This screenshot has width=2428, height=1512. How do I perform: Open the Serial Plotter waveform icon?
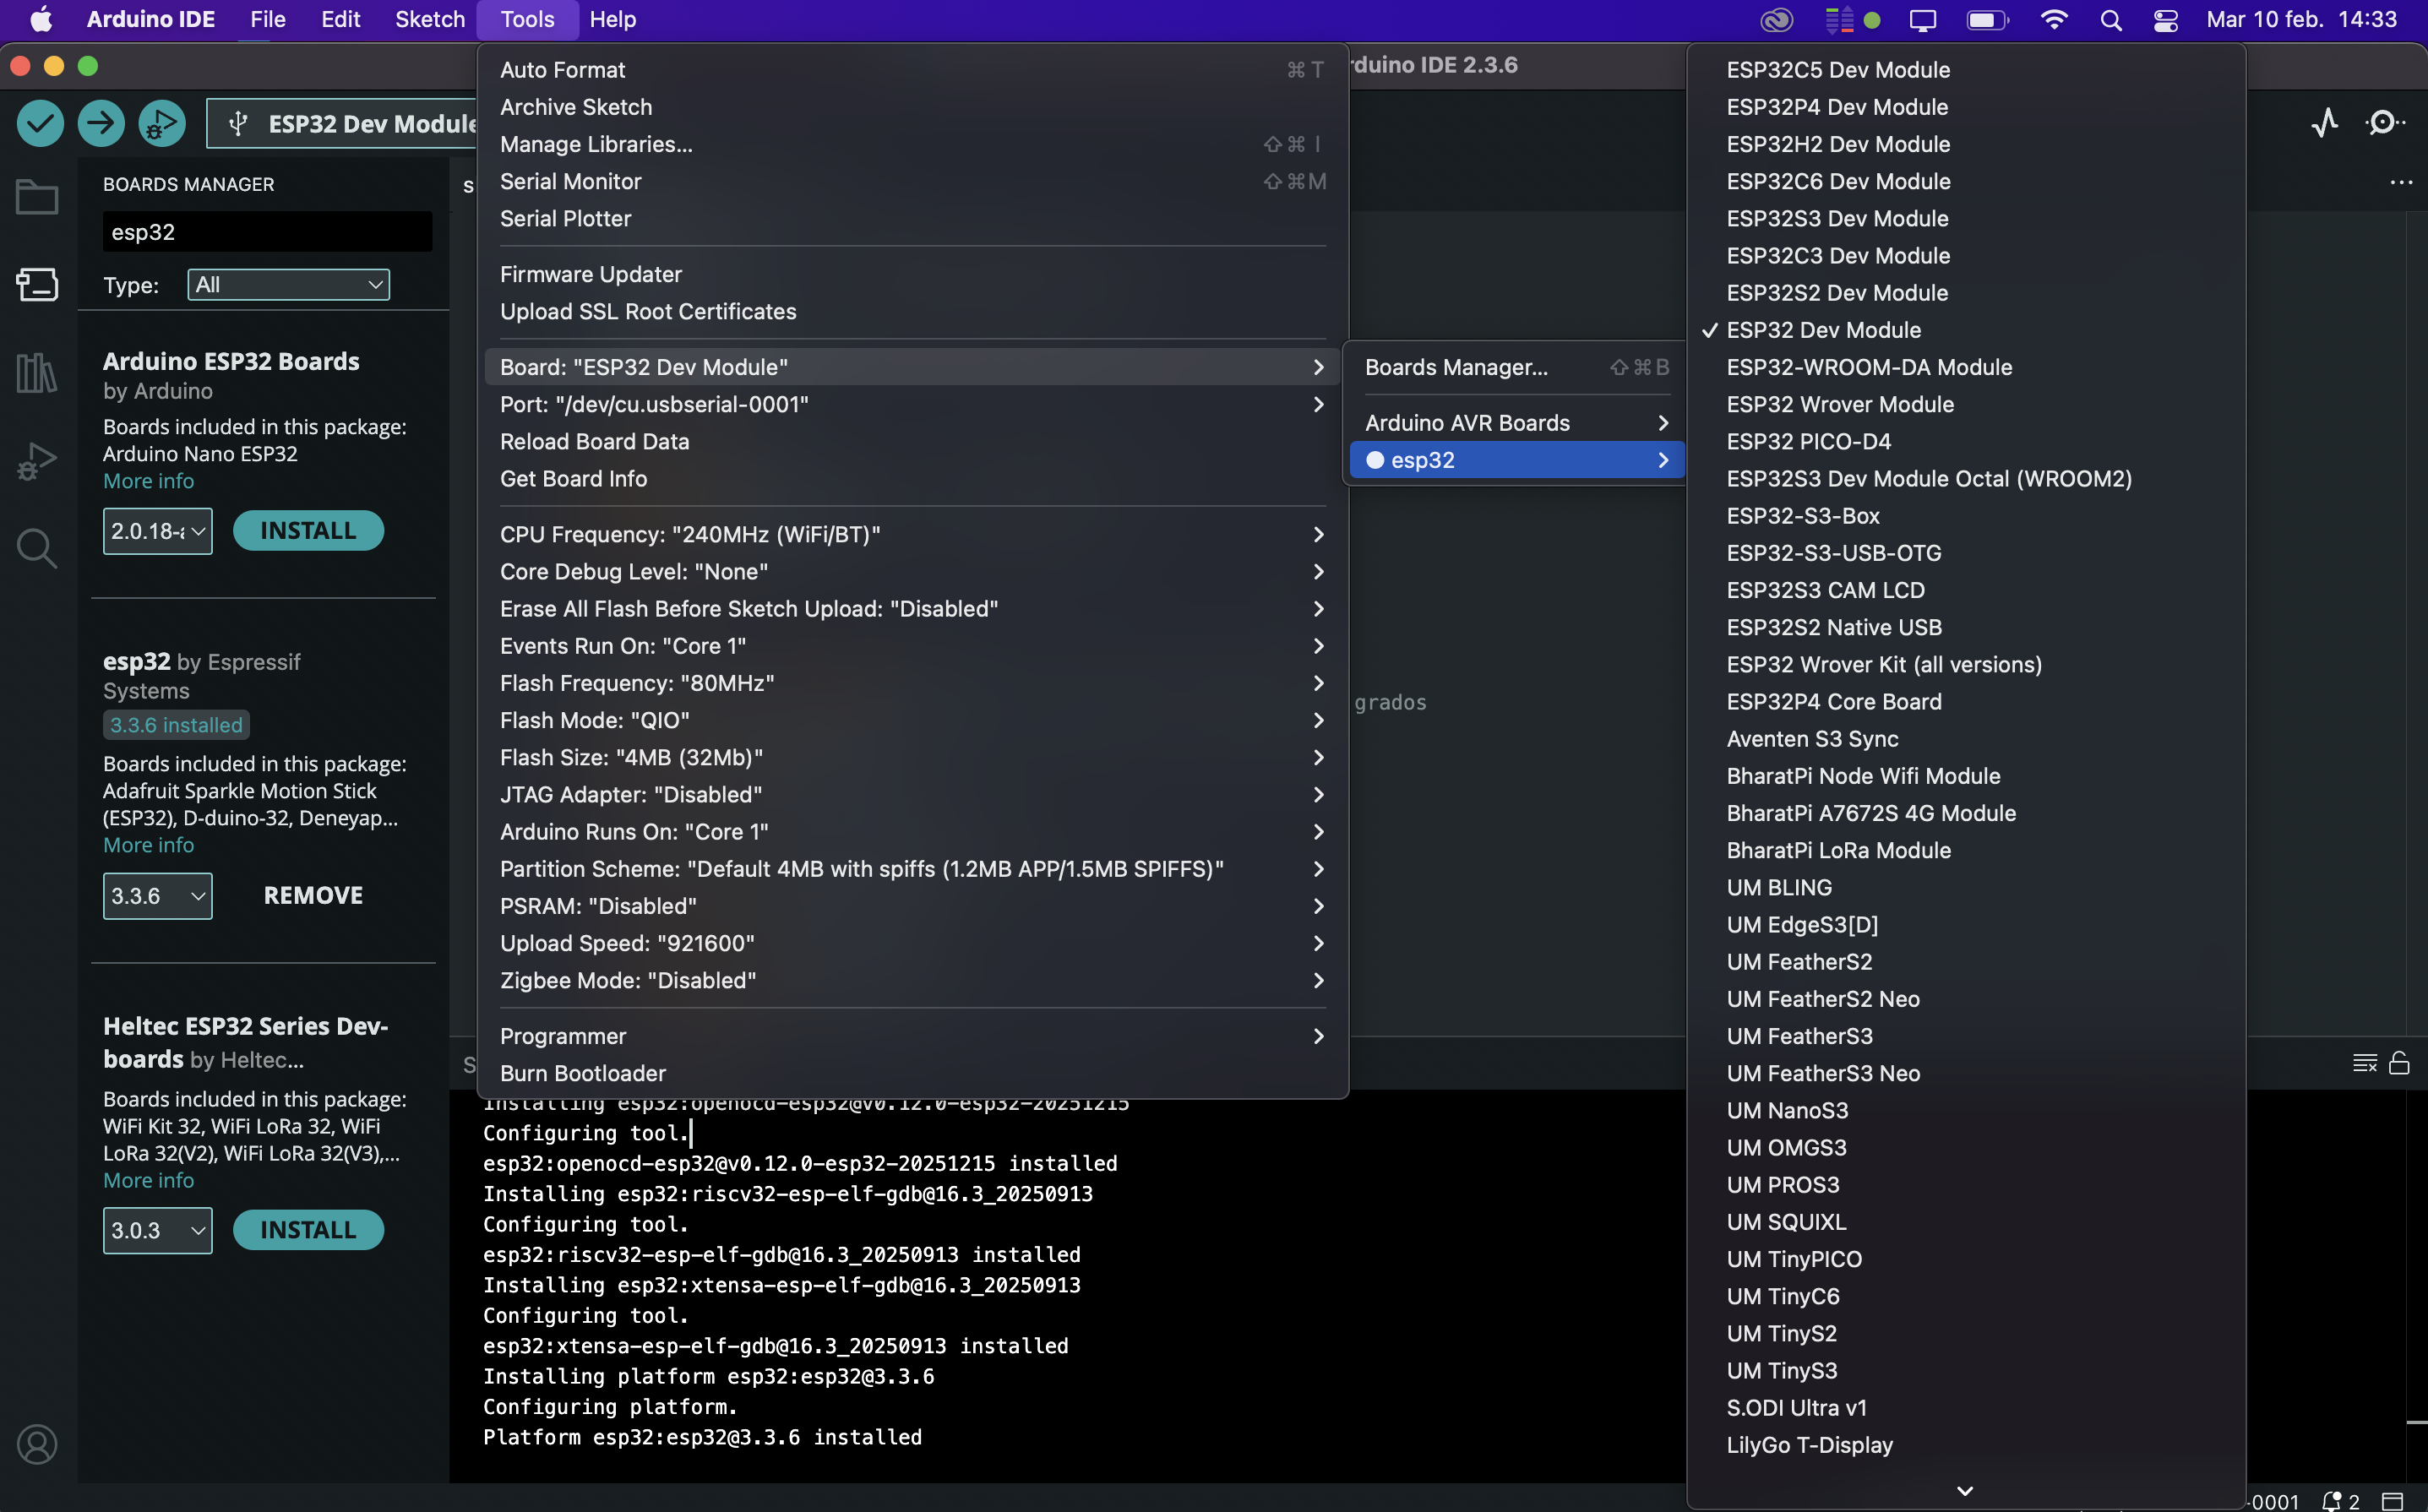tap(2325, 123)
